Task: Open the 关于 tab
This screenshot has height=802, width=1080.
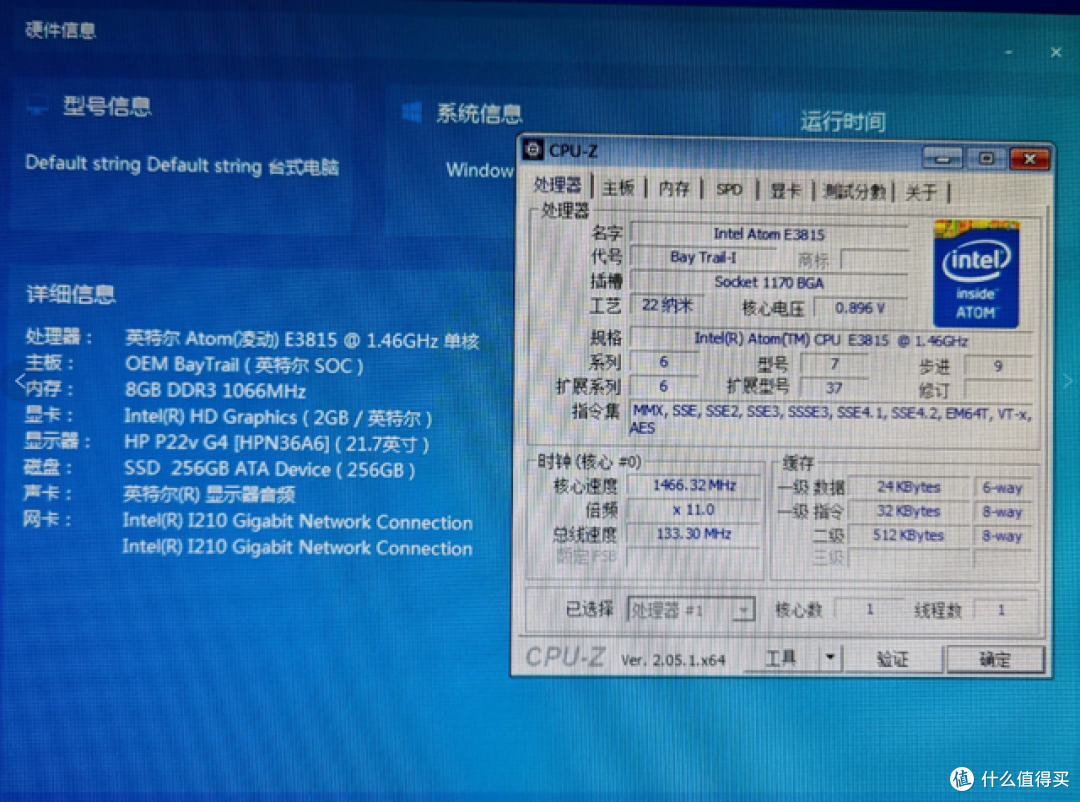Action: (x=921, y=192)
